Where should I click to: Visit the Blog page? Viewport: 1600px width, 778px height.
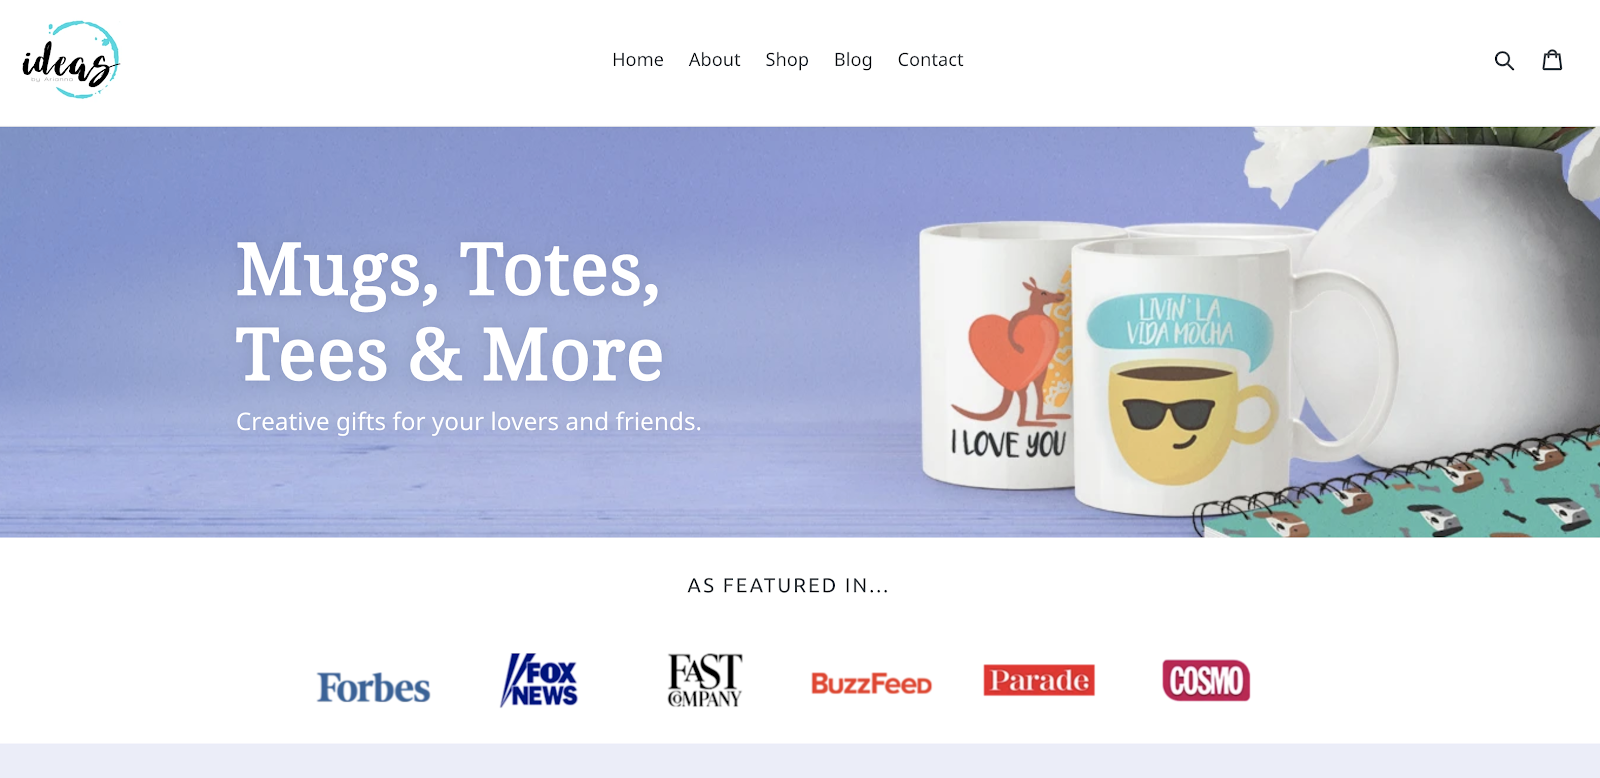(x=853, y=60)
